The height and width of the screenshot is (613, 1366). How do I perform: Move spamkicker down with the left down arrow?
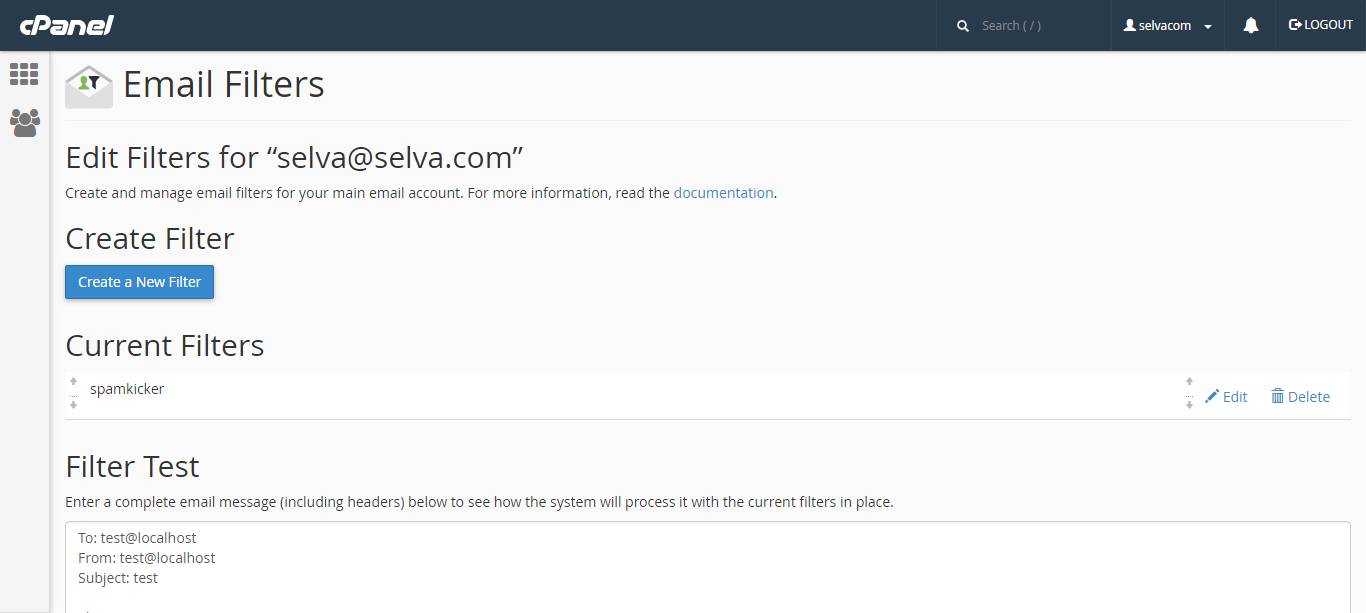tap(73, 405)
